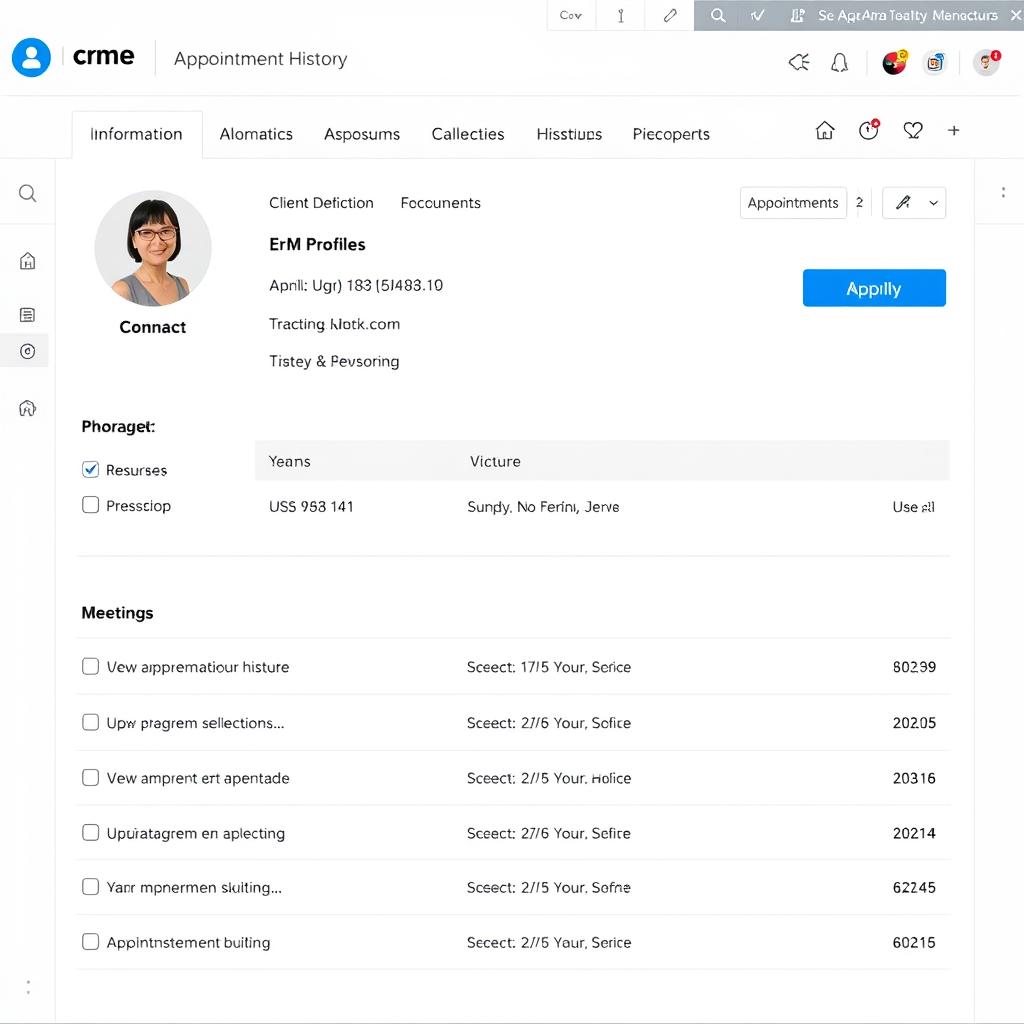Switch to the Piecoperts tab
This screenshot has height=1024, width=1024.
pyautogui.click(x=671, y=134)
